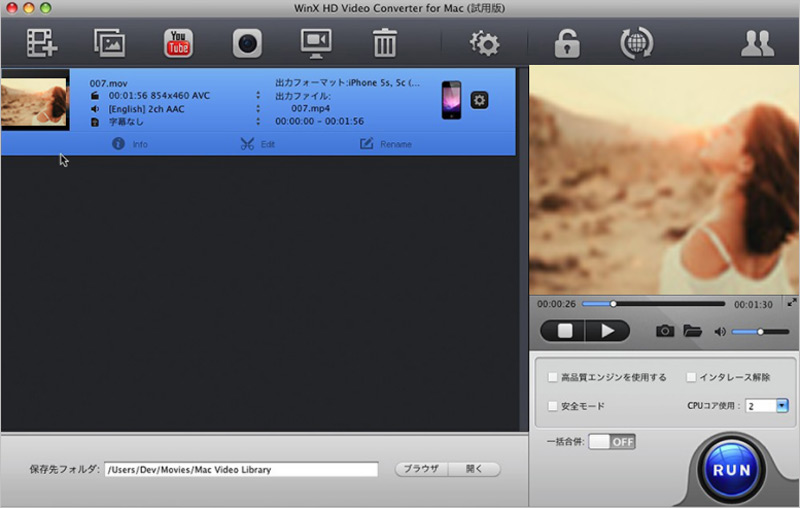Click the screen recorder monitor icon
Screen dimensions: 800x508
[x=316, y=43]
